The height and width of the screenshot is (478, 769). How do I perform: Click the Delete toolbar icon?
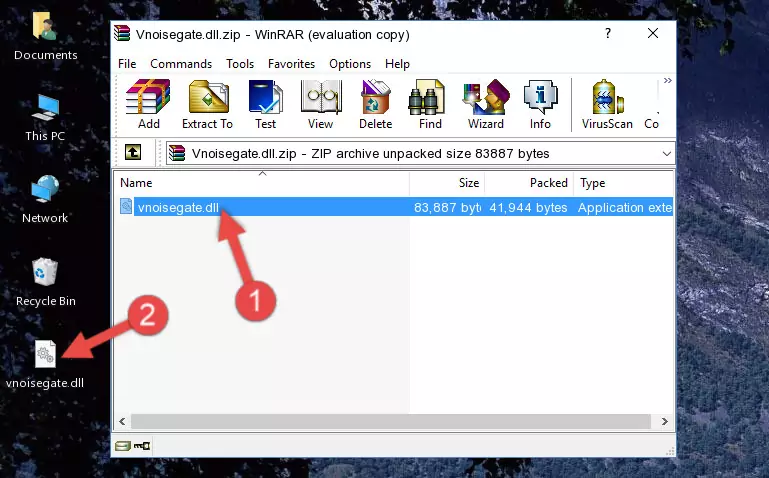(376, 104)
